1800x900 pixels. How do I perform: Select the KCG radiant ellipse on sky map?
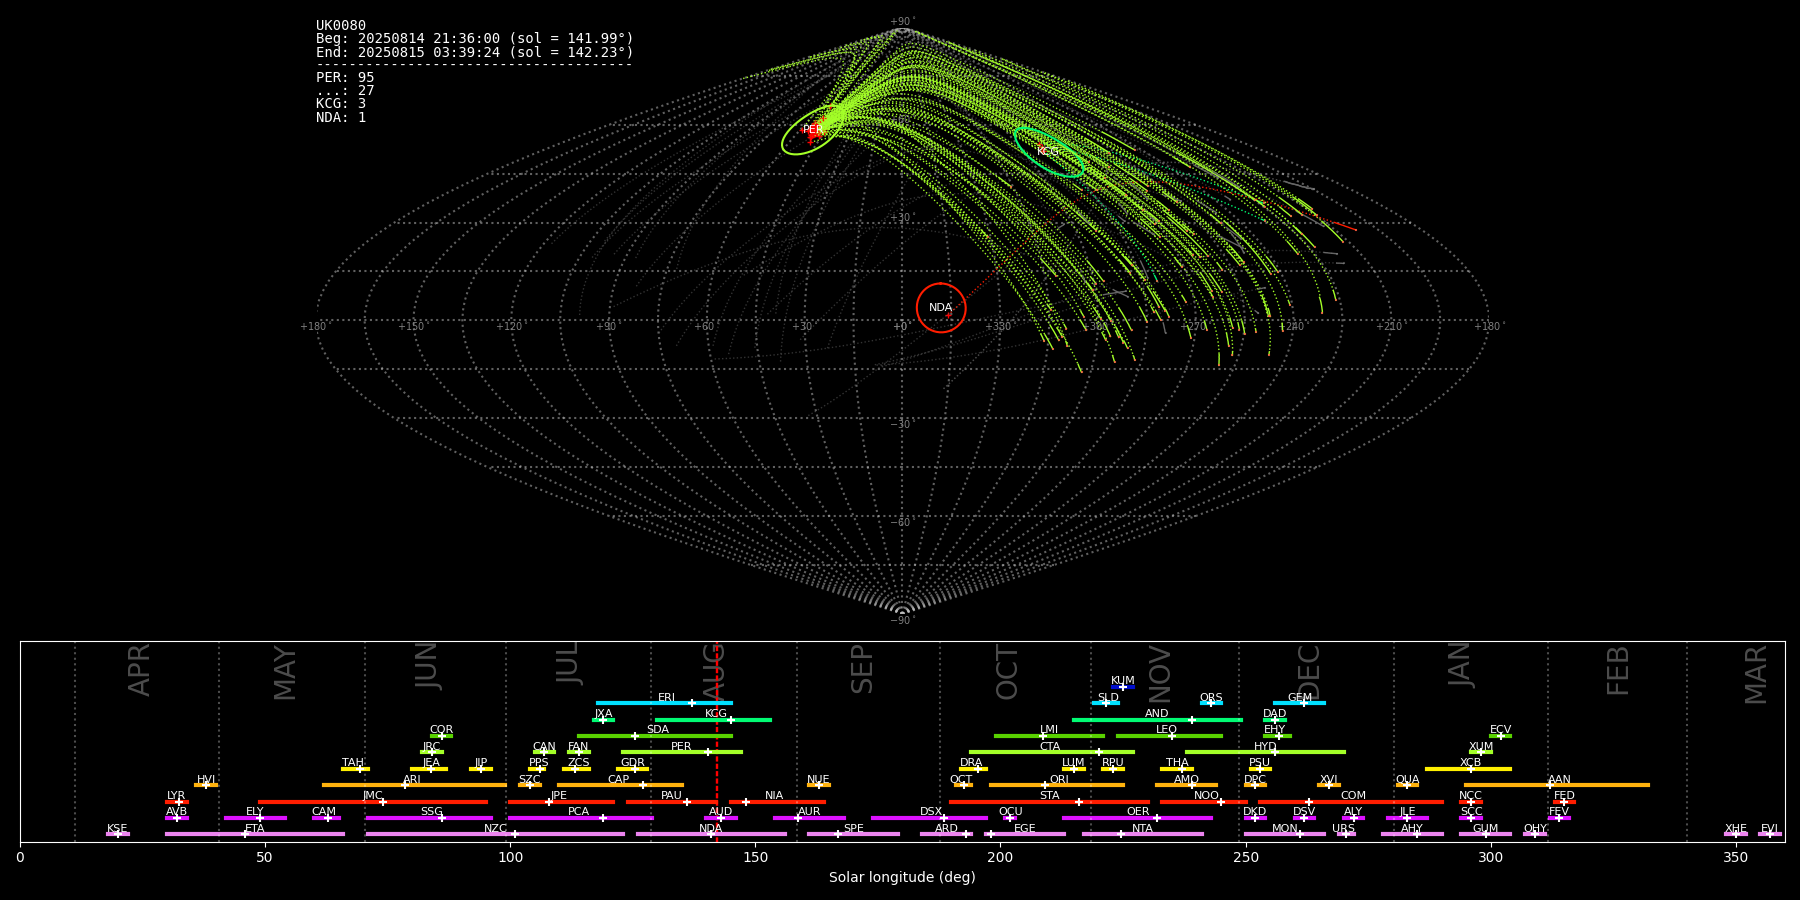(1049, 152)
